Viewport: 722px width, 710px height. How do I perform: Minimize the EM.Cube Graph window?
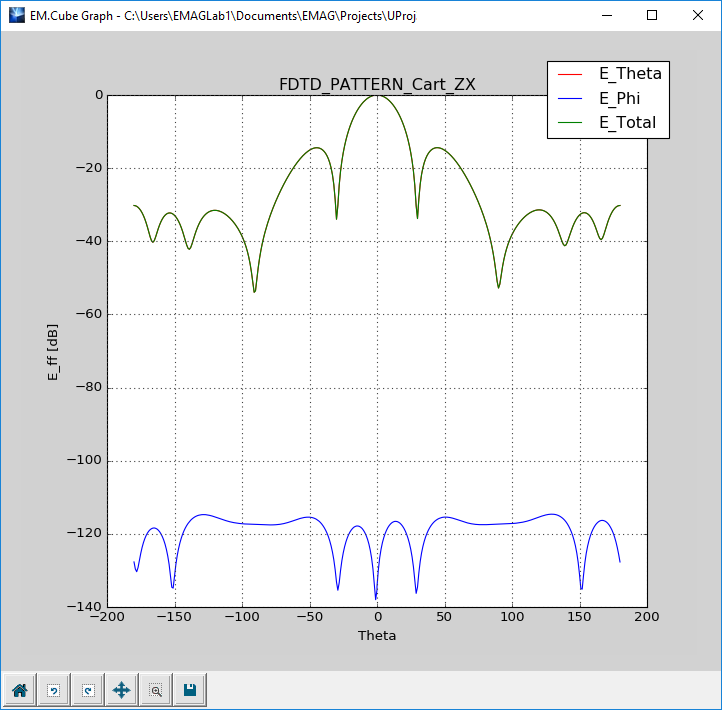point(606,15)
